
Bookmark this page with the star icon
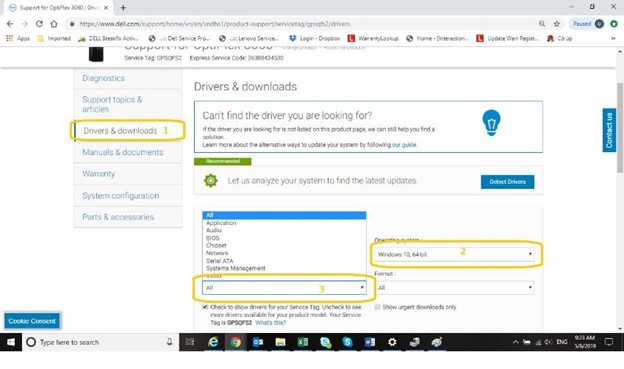(557, 24)
